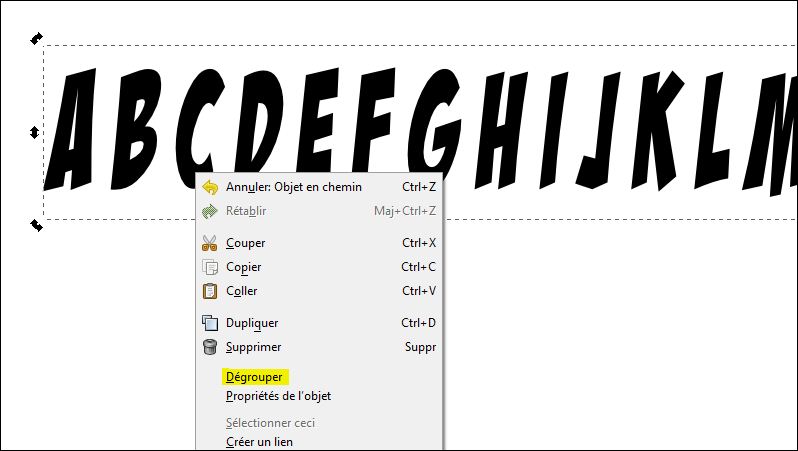Viewport: 798px width, 451px height.
Task: Click the Dupliquer overlapping squares icon
Action: click(x=210, y=323)
